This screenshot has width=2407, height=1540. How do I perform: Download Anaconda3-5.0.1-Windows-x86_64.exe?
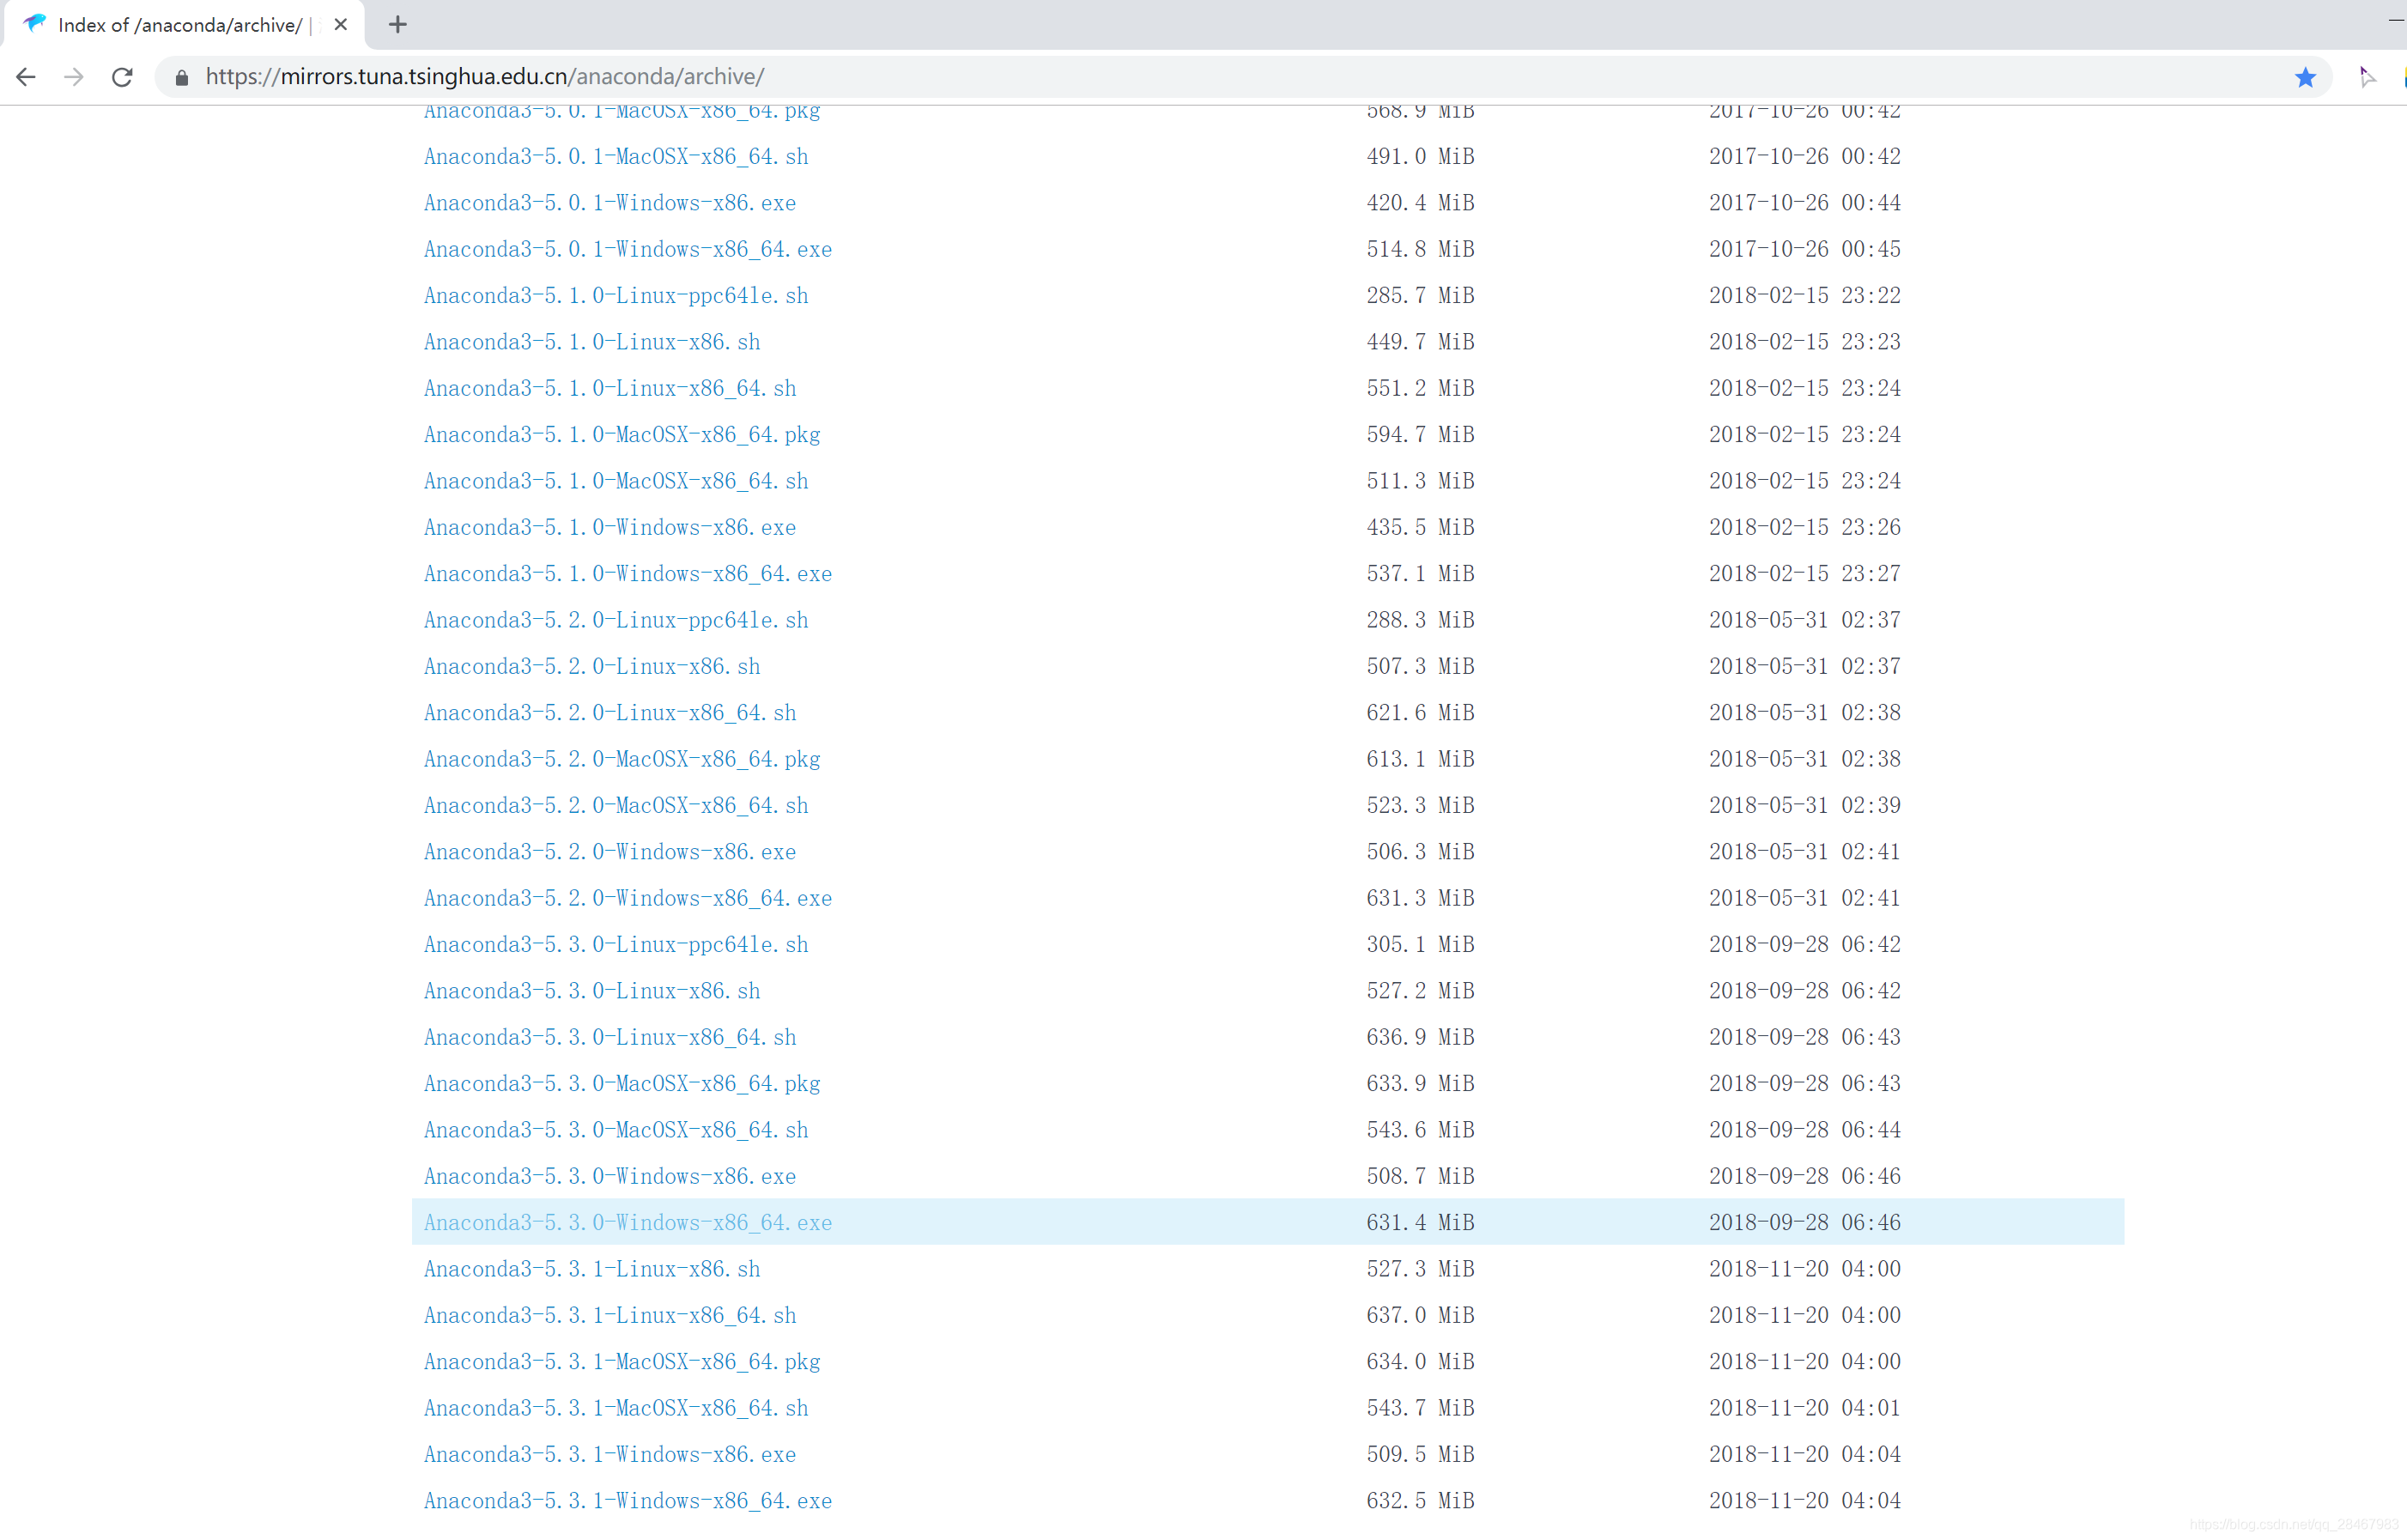coord(628,249)
